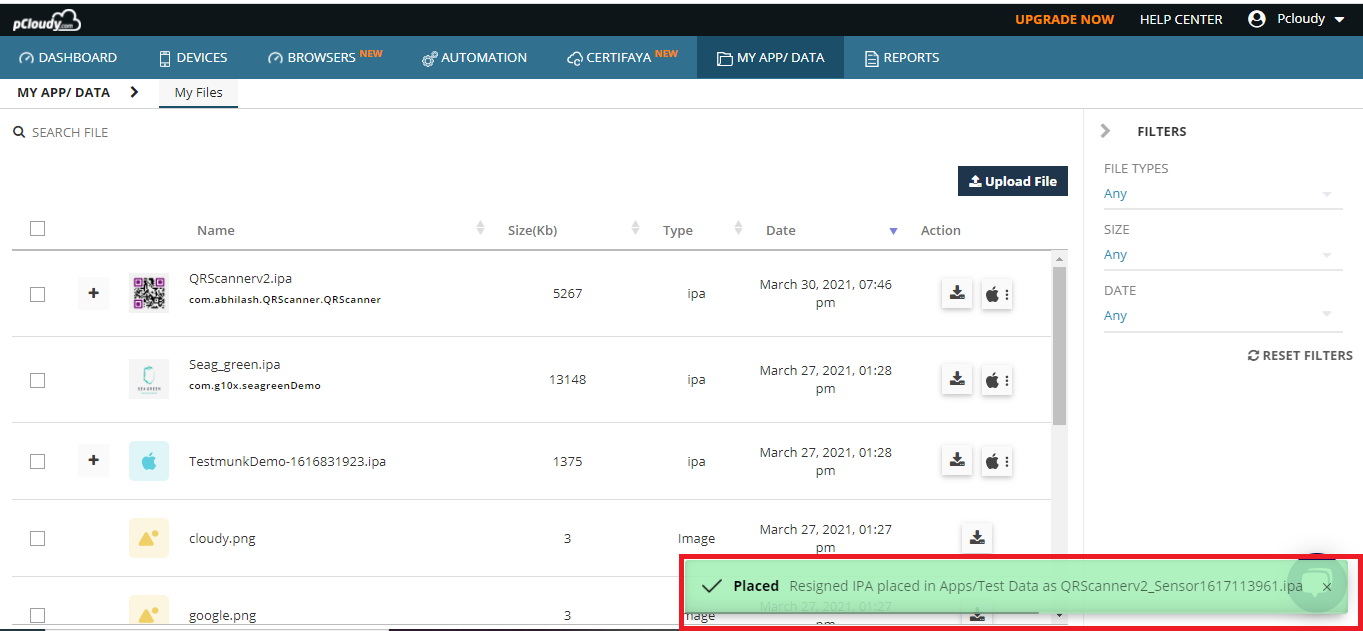Image resolution: width=1363 pixels, height=631 pixels.
Task: Open Apple options for TestmunkDemo-1616831923.ipa
Action: coord(996,461)
